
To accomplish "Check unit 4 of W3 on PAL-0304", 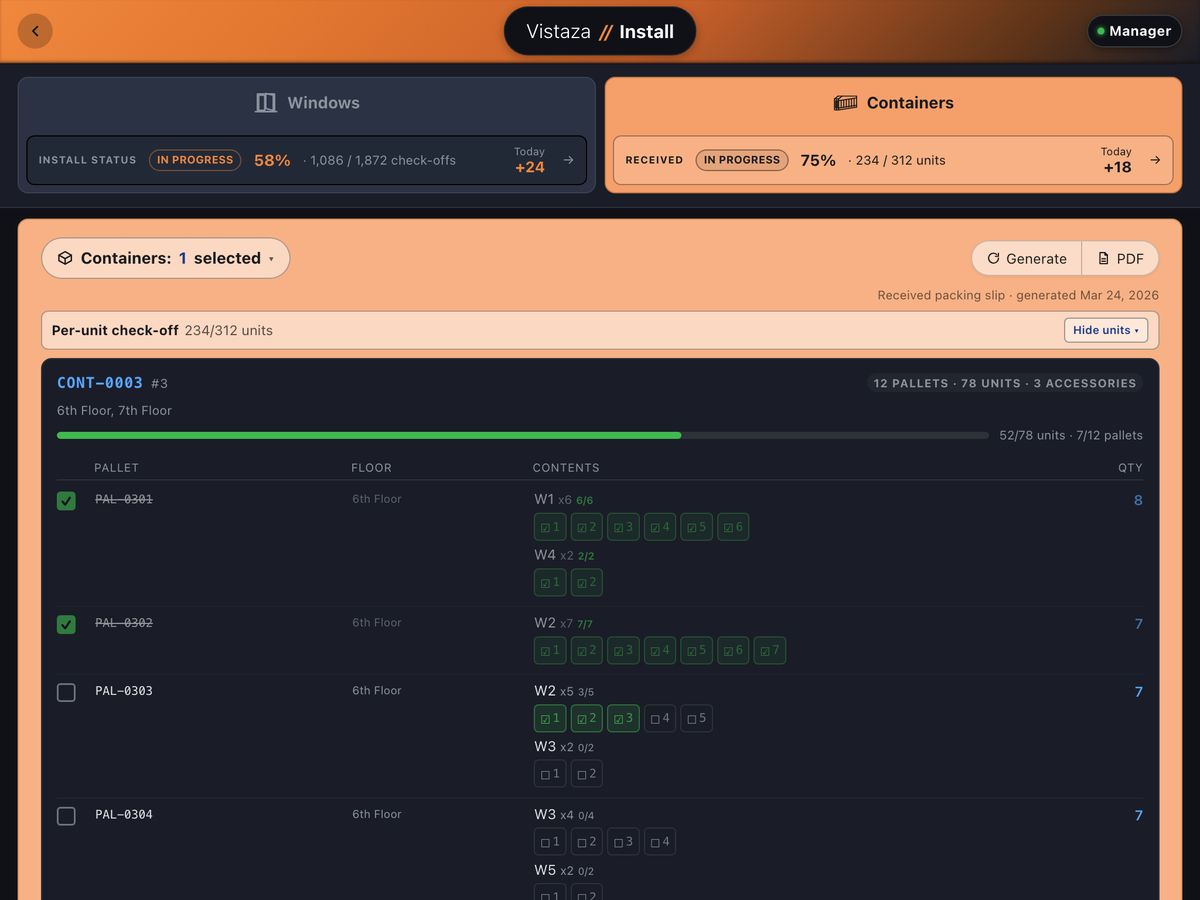I will [660, 842].
